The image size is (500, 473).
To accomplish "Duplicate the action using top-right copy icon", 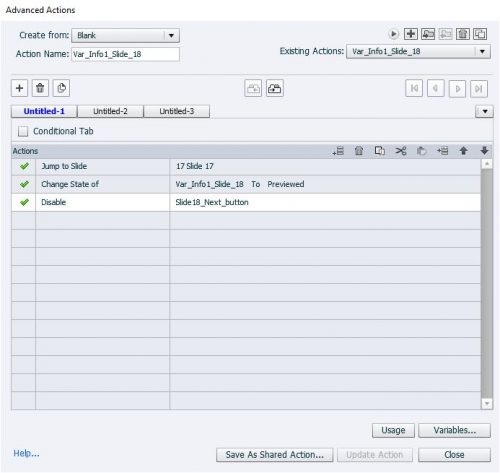I will pyautogui.click(x=480, y=34).
